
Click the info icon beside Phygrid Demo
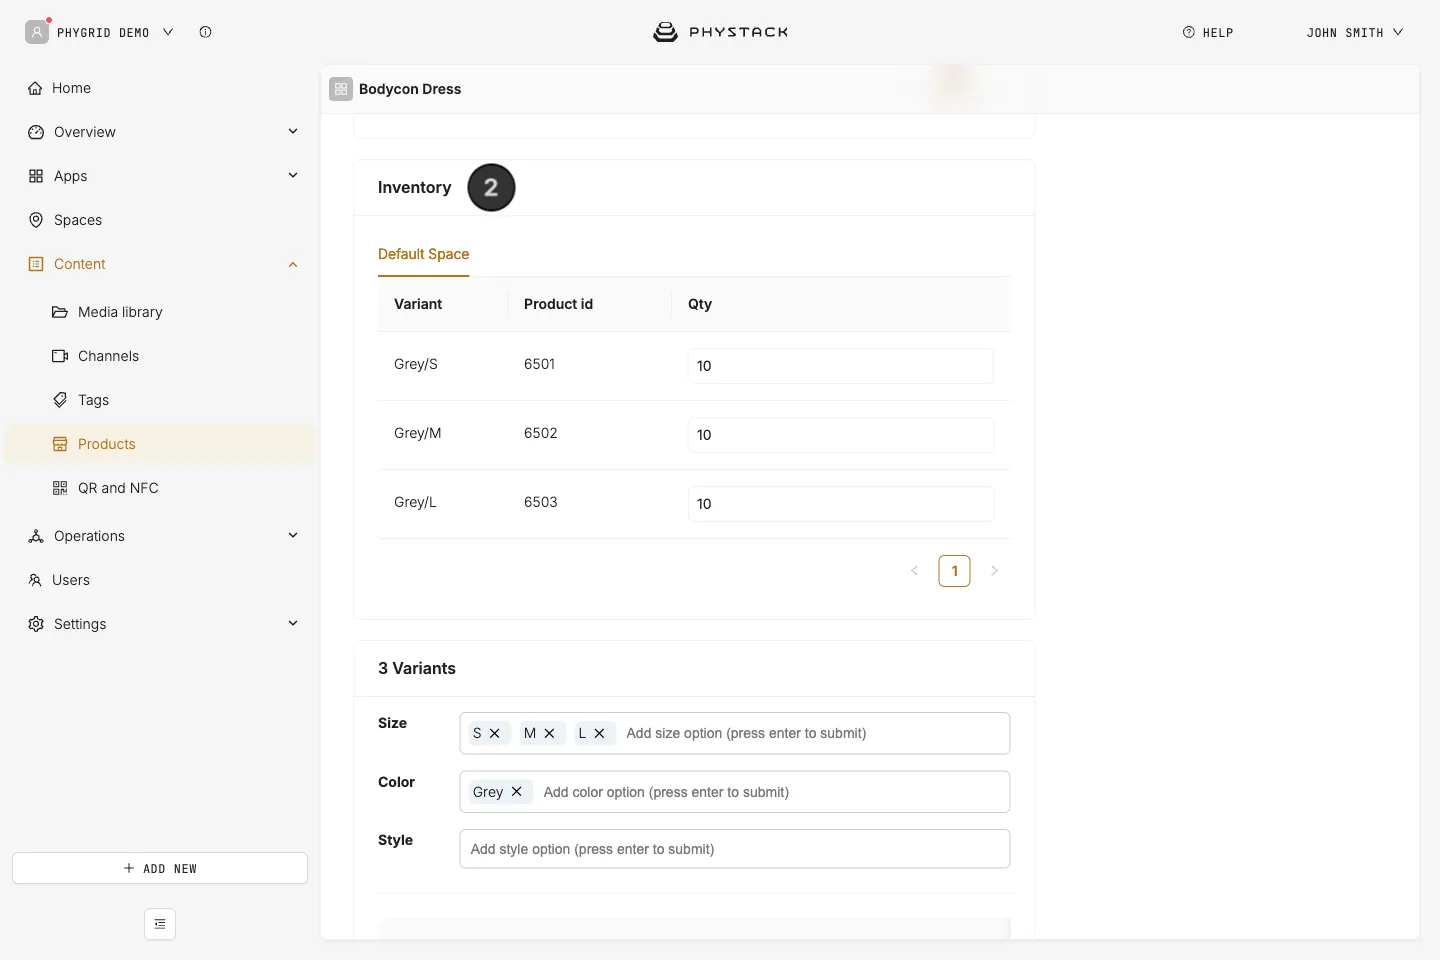(205, 32)
